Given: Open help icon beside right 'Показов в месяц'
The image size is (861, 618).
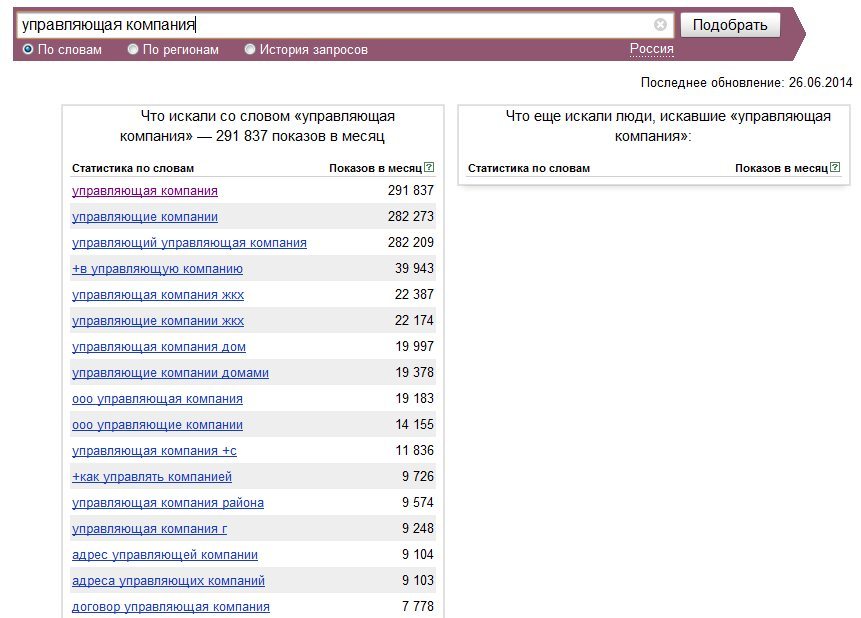Looking at the screenshot, I should click(835, 167).
